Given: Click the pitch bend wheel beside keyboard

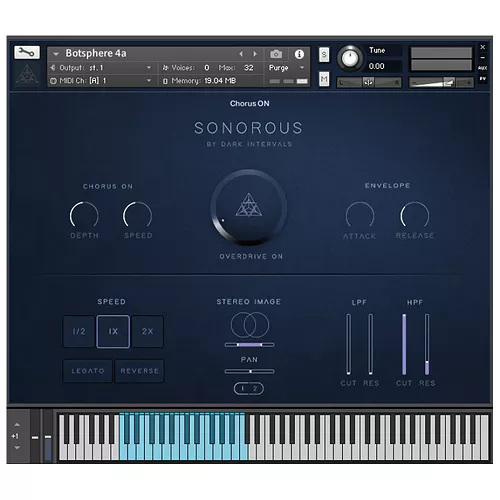Looking at the screenshot, I should pyautogui.click(x=35, y=437).
